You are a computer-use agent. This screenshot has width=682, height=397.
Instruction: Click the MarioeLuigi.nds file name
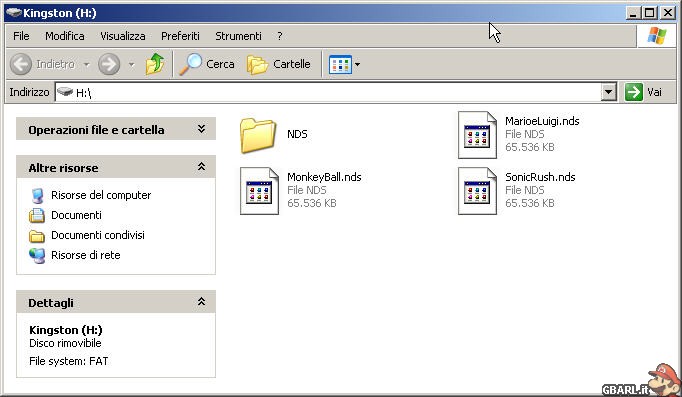point(542,121)
